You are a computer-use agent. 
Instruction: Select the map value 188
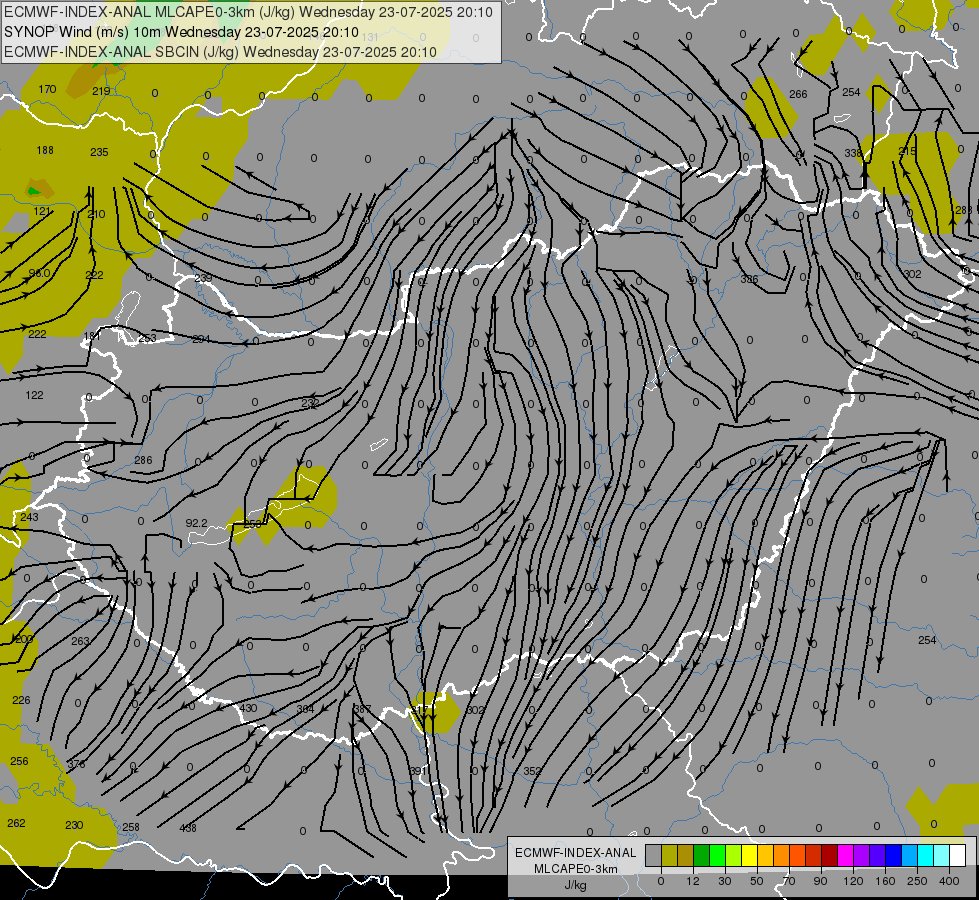45,150
